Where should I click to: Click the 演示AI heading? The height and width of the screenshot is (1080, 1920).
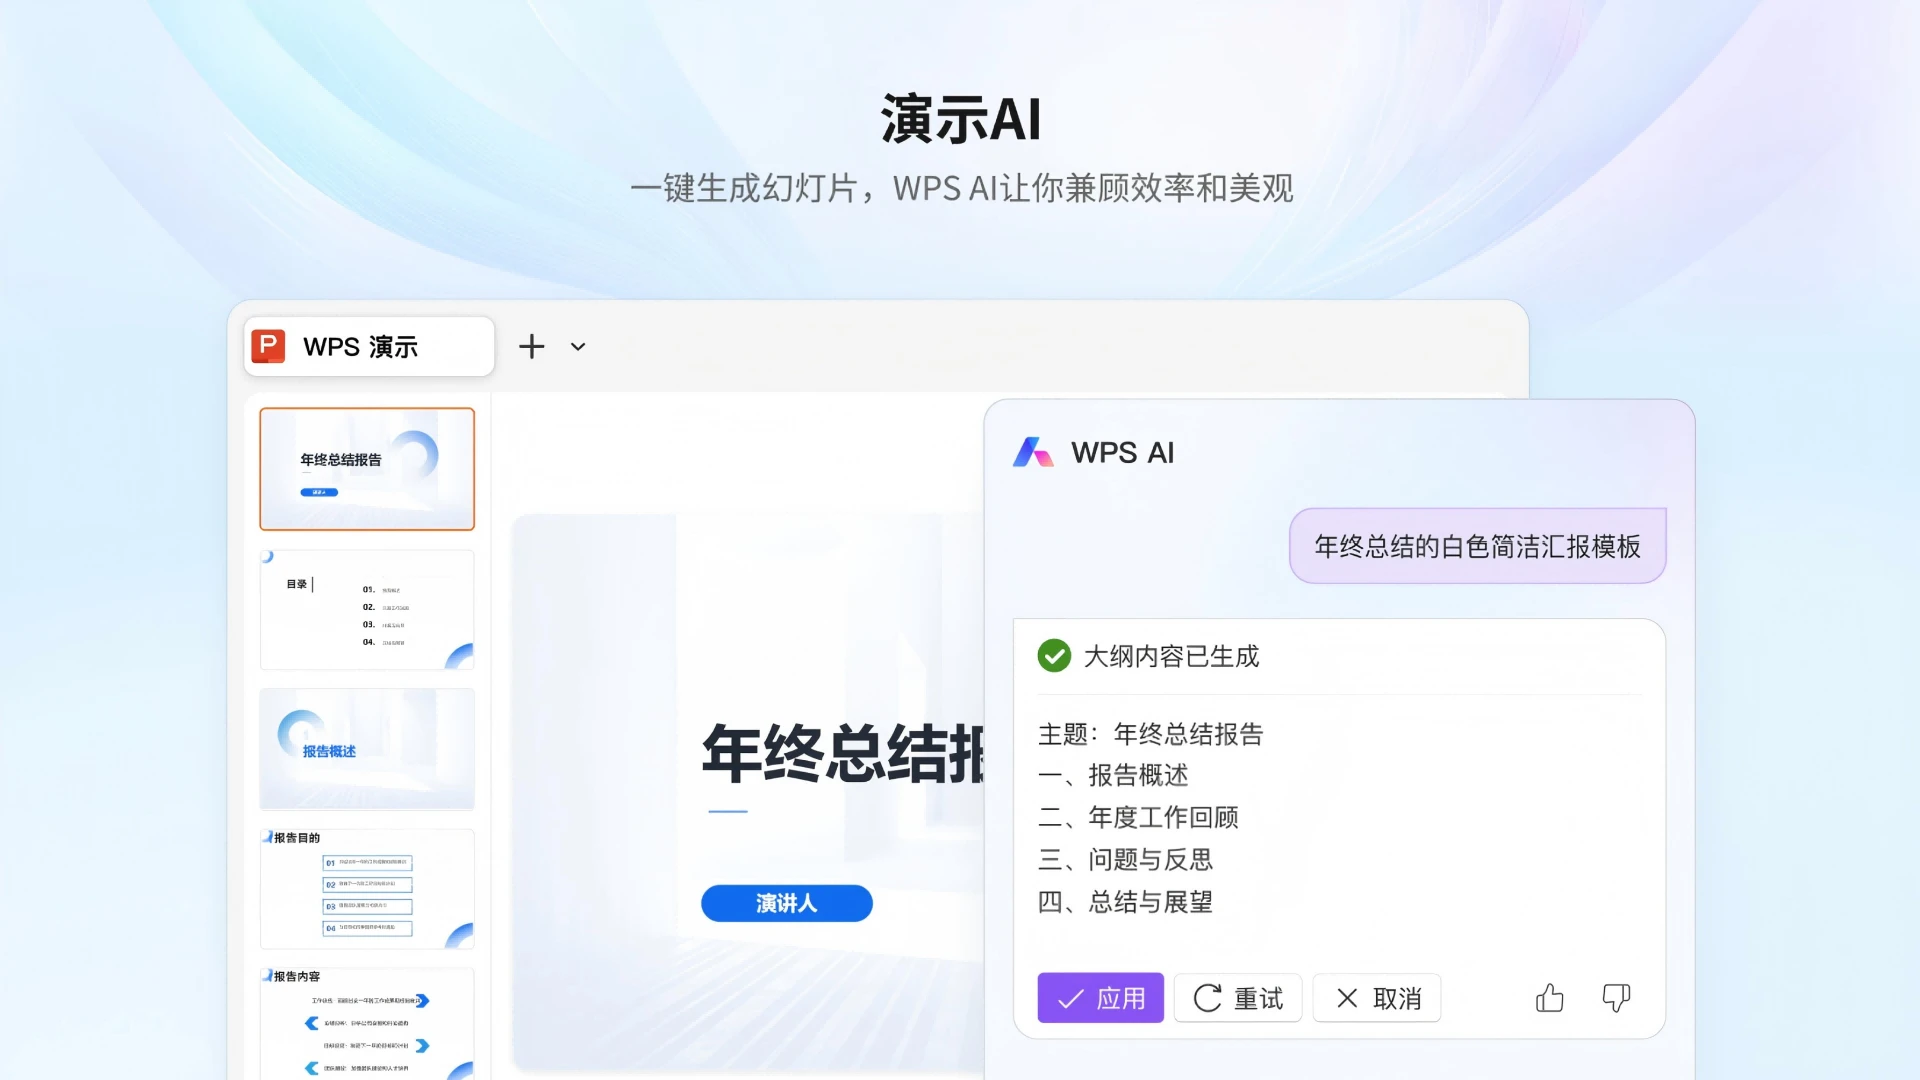[961, 120]
